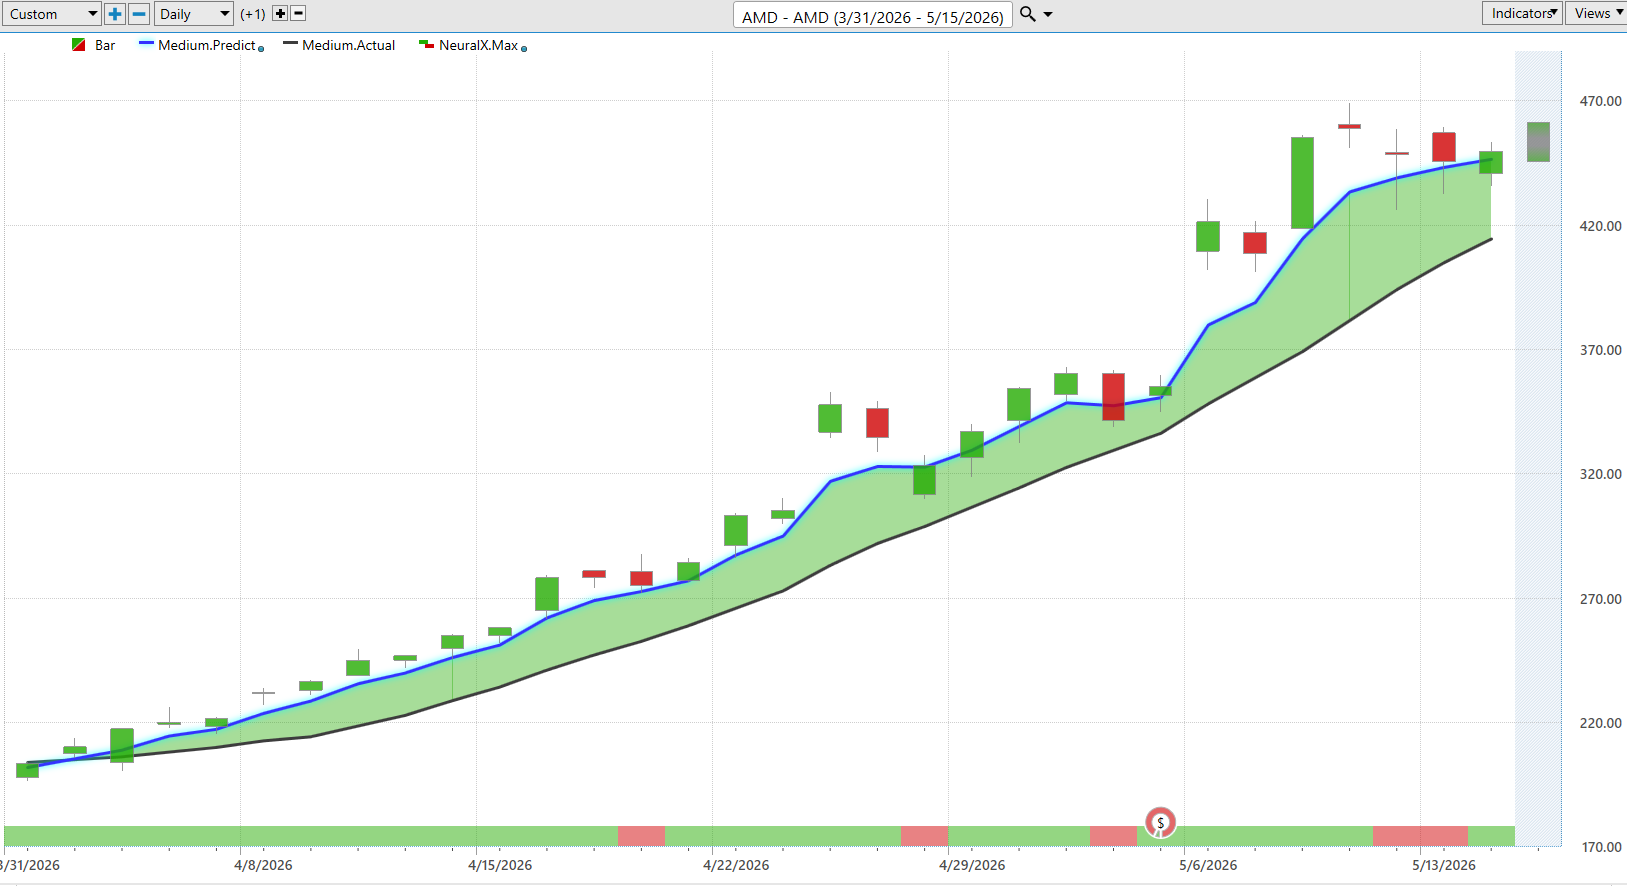The width and height of the screenshot is (1627, 886).
Task: Click the (+1) forecast offset label
Action: tap(253, 14)
